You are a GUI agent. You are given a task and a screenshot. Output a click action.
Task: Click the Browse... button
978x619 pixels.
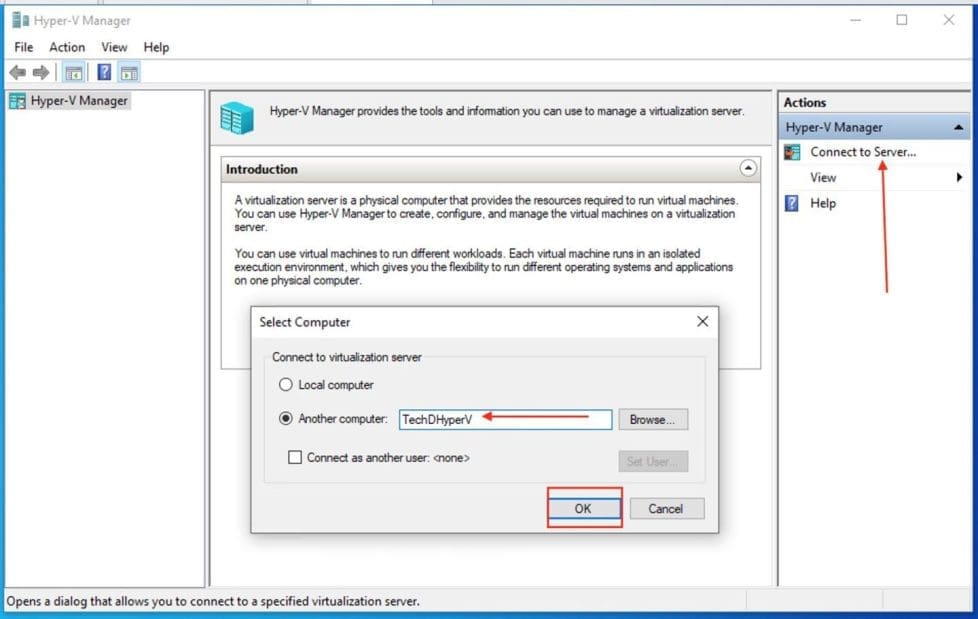click(652, 420)
